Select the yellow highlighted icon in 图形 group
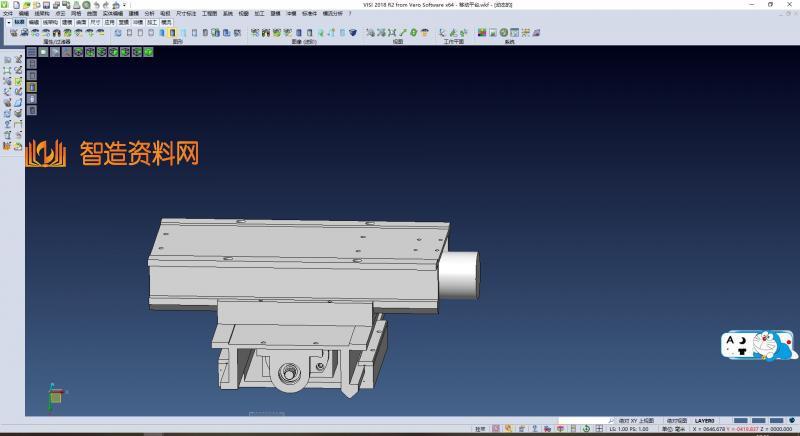The height and width of the screenshot is (436, 800). 171,33
